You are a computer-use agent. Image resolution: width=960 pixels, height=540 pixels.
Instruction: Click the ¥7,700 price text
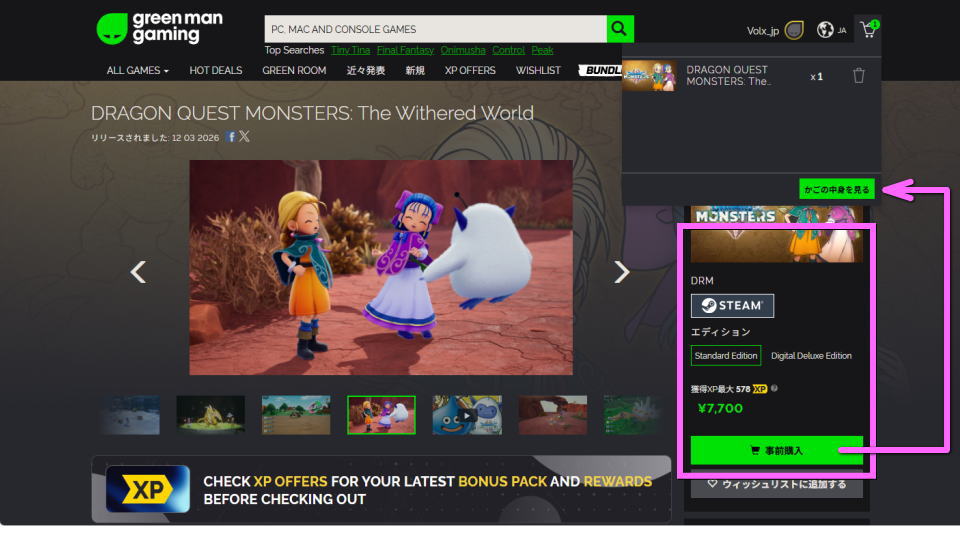point(720,408)
